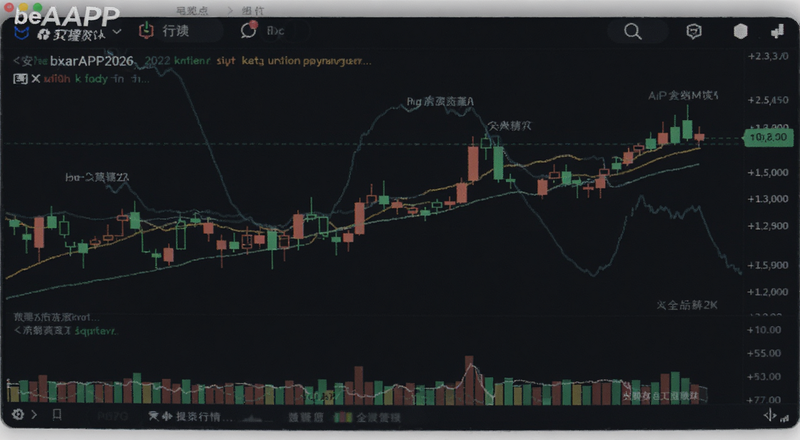This screenshot has width=800, height=440.
Task: Go back using the chevron before bxarAPP2026
Action: tap(16, 61)
